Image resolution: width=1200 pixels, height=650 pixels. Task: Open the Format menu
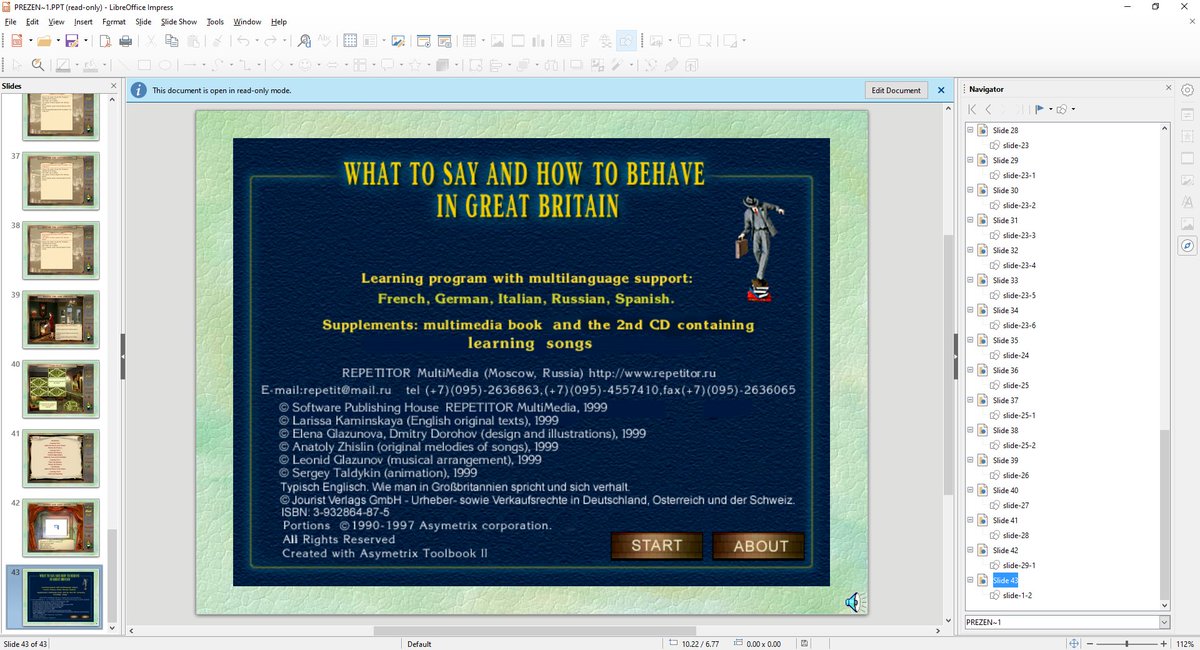point(114,21)
